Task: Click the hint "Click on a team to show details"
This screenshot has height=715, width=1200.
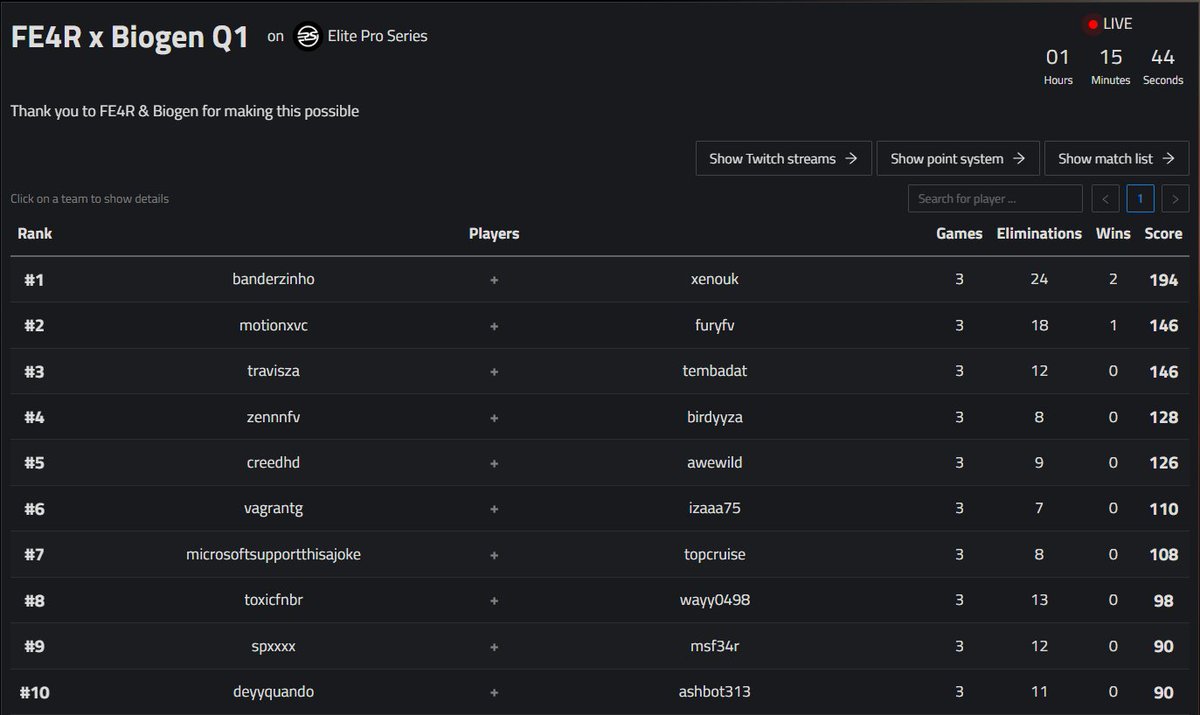Action: 90,199
